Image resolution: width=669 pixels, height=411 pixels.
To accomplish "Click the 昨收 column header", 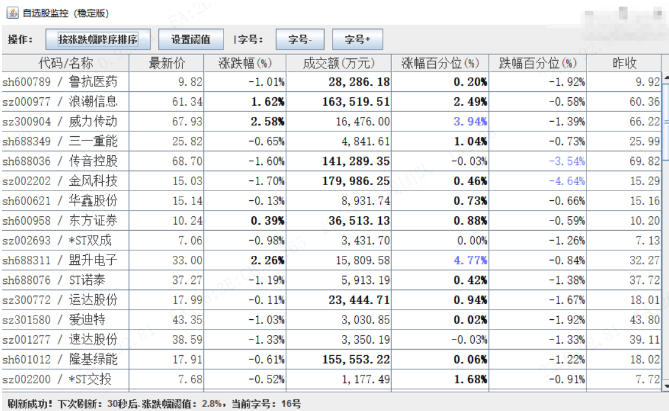I will [x=624, y=63].
